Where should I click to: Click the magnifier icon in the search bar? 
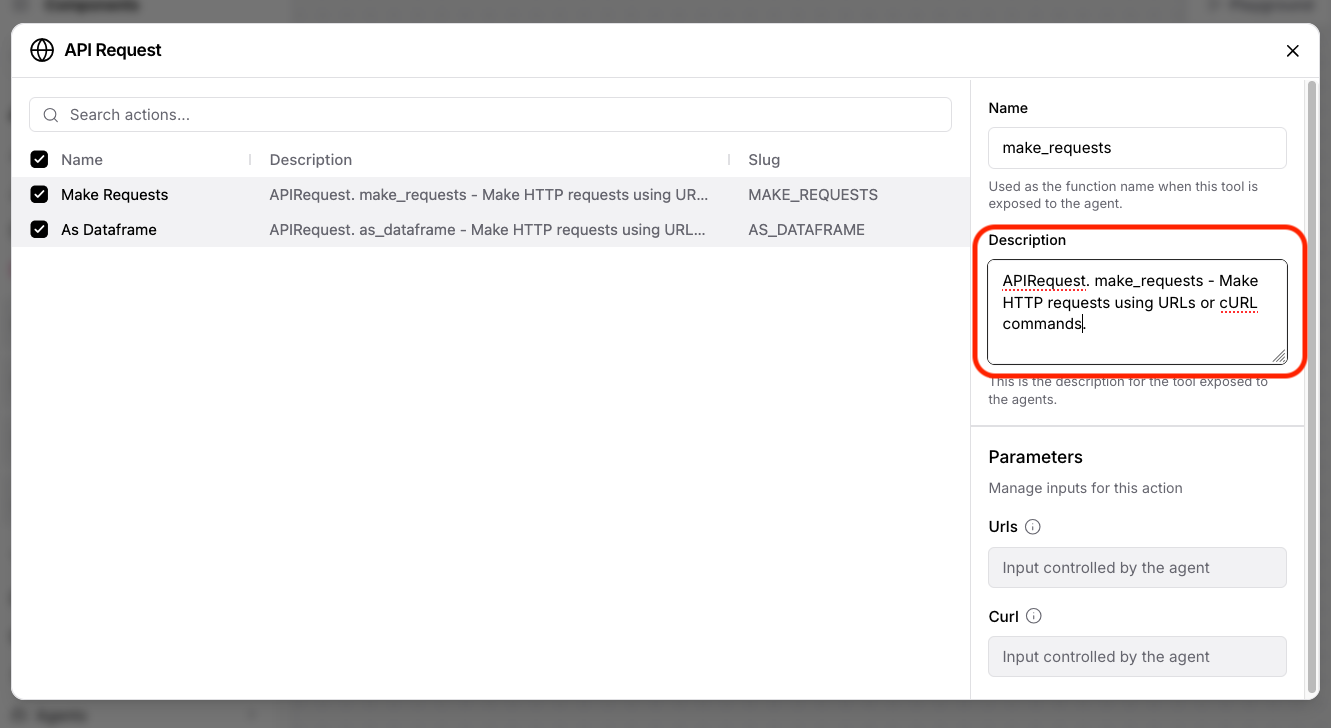click(51, 115)
